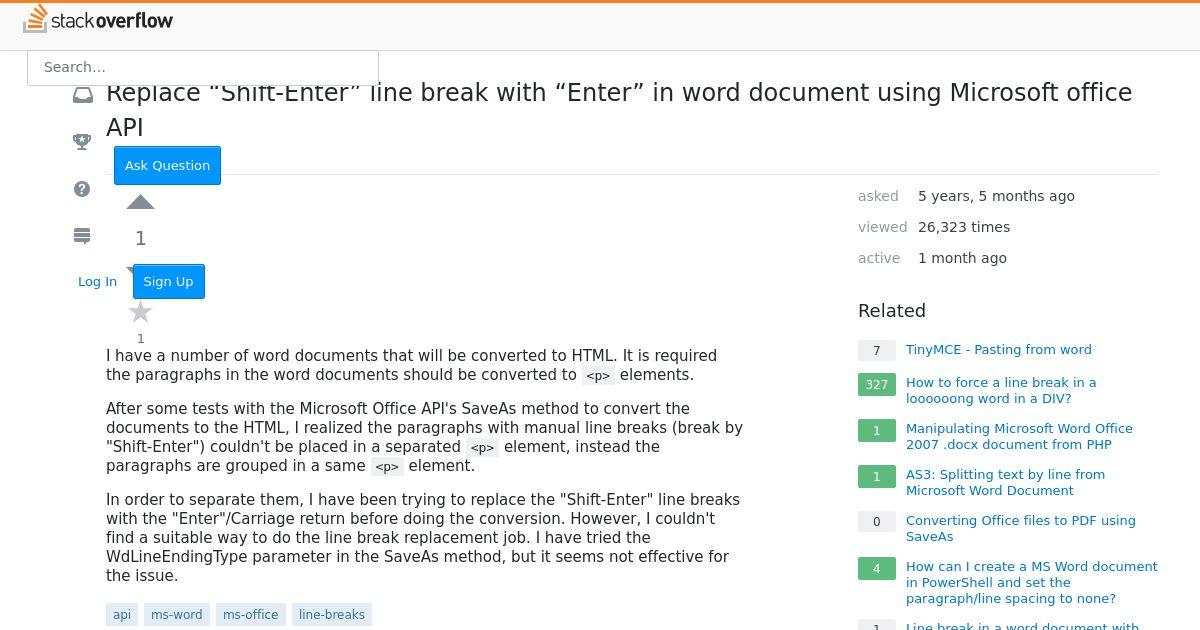
Task: Click the question title heading
Action: click(x=619, y=110)
